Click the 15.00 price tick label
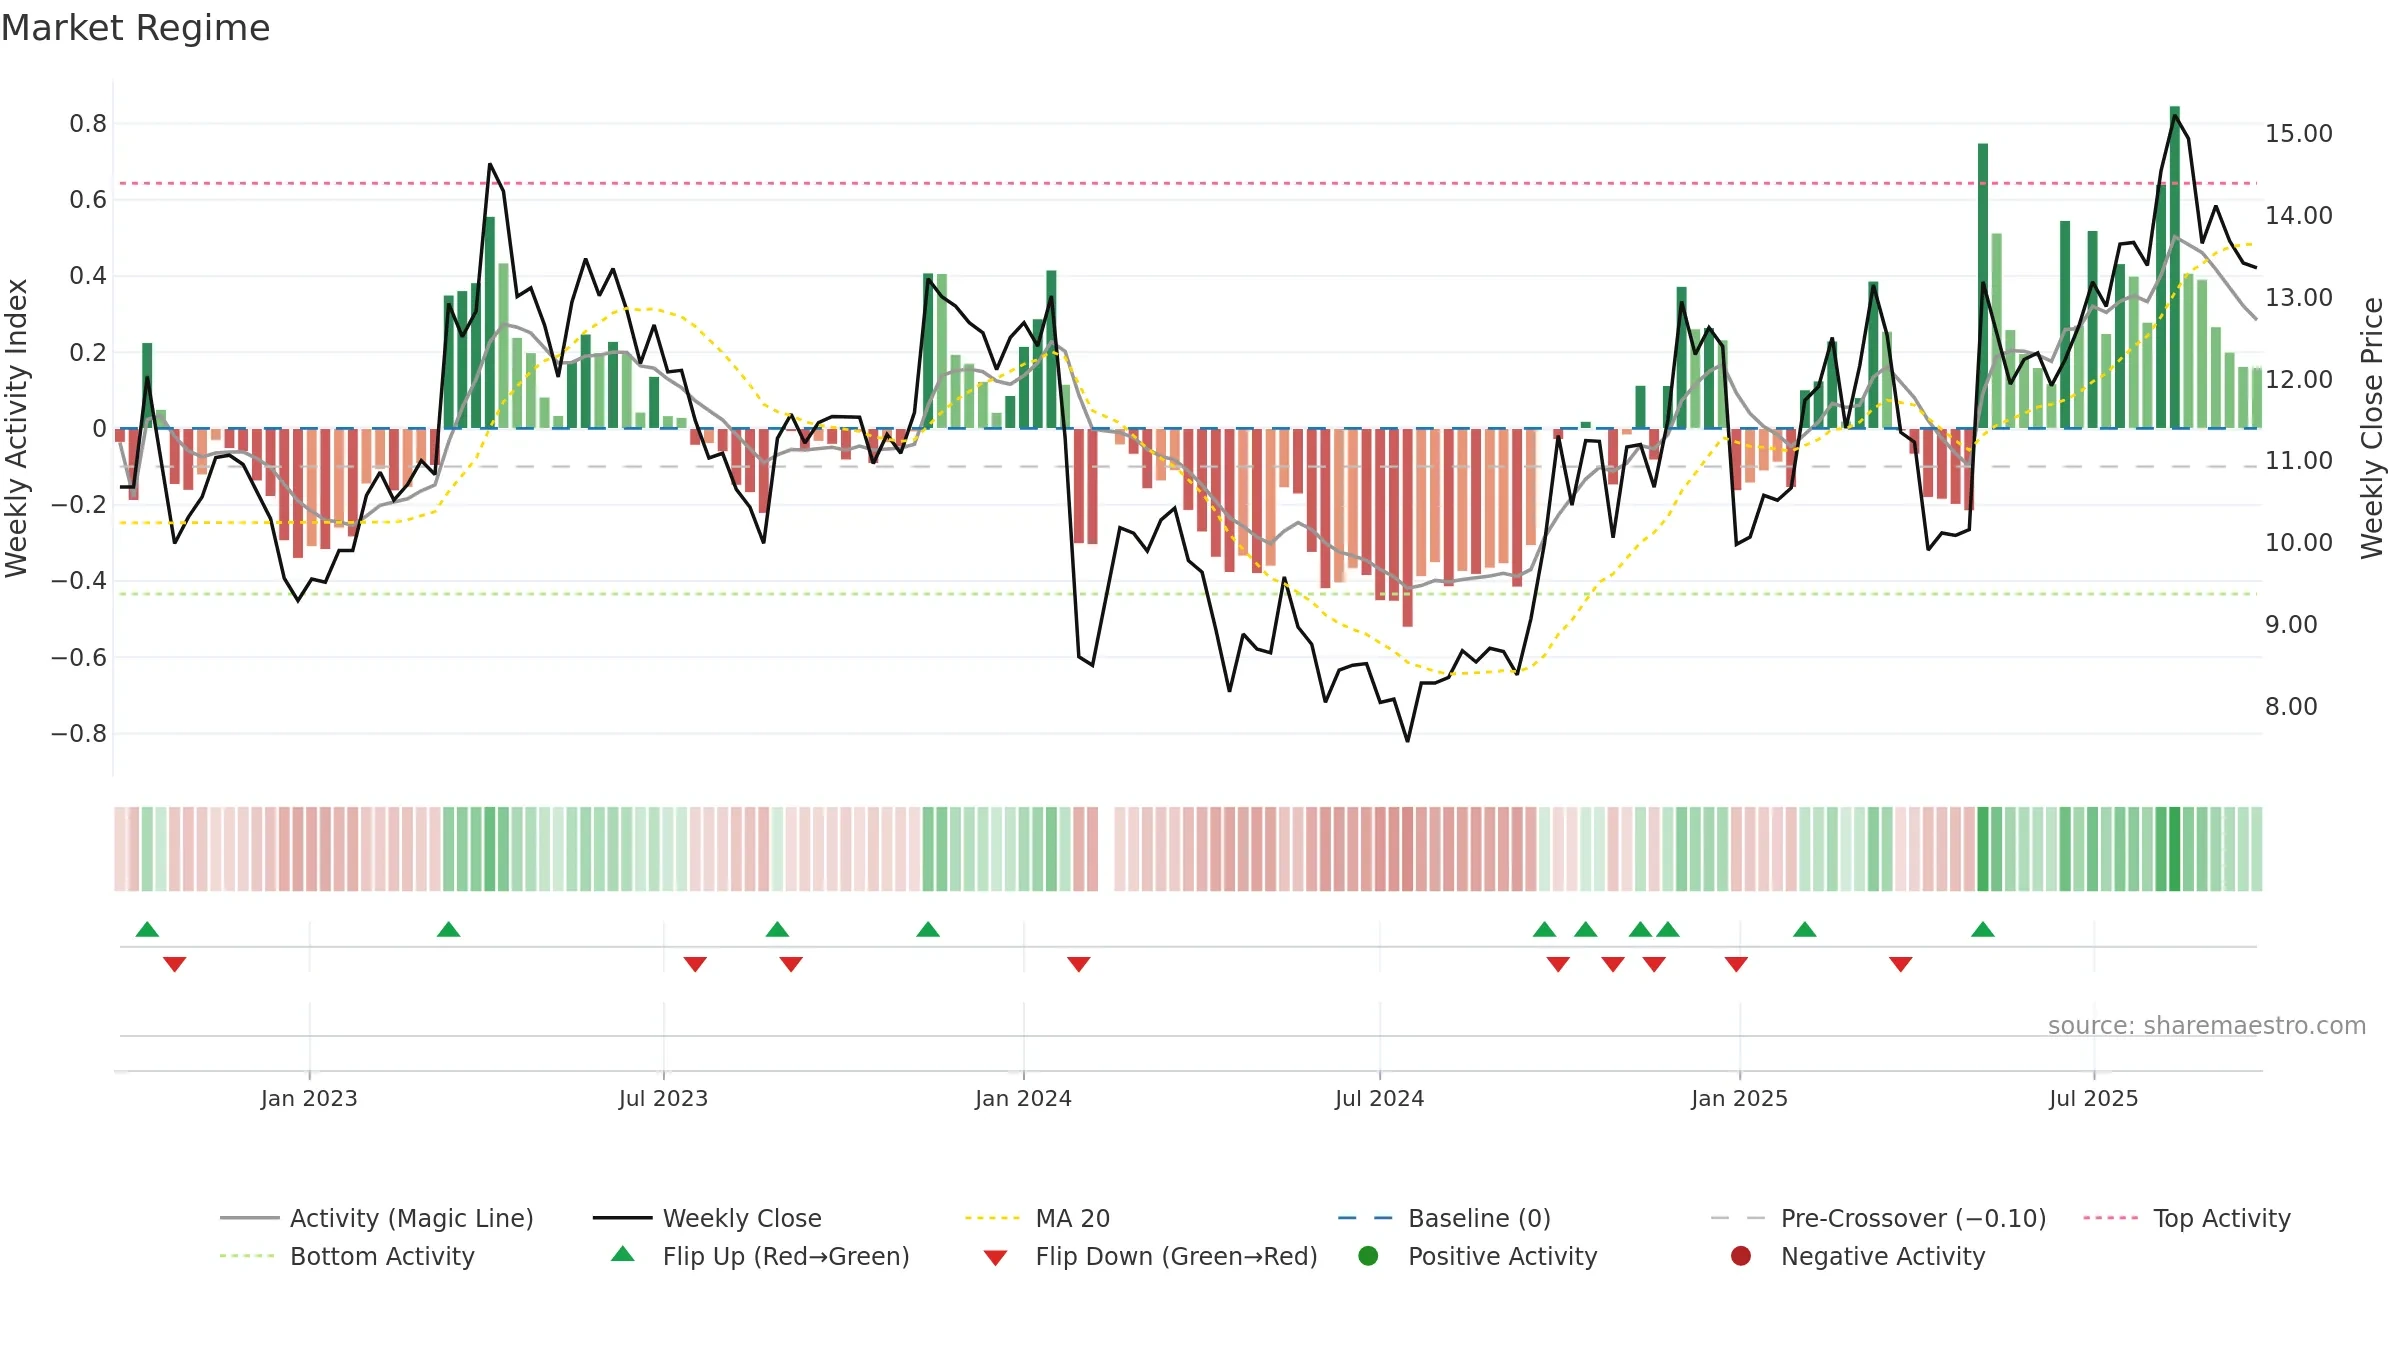The image size is (2400, 1350). click(x=2298, y=134)
